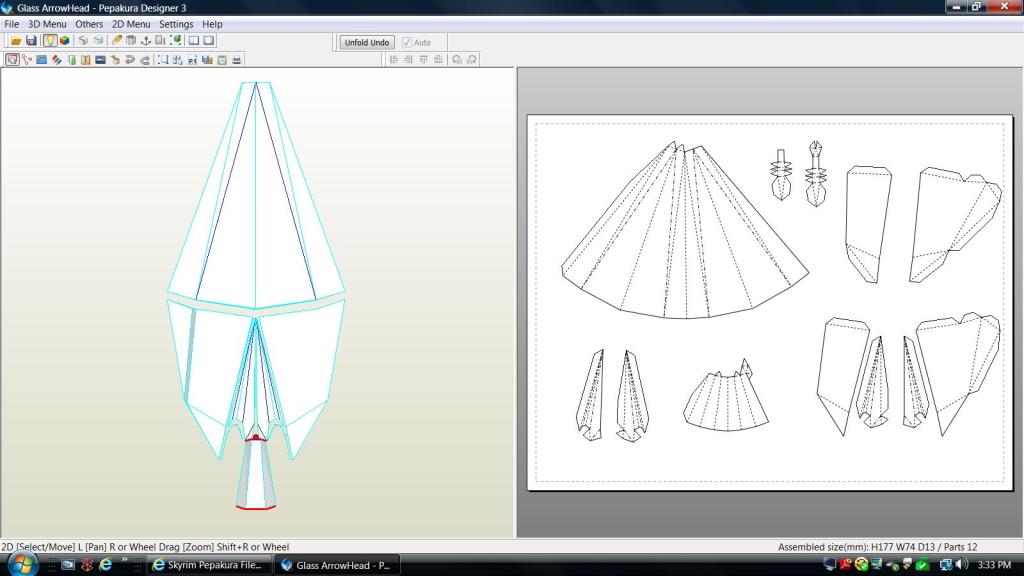The height and width of the screenshot is (576, 1024).
Task: Click the gray cylinder-shaped icon in top toolbar
Action: pos(131,40)
